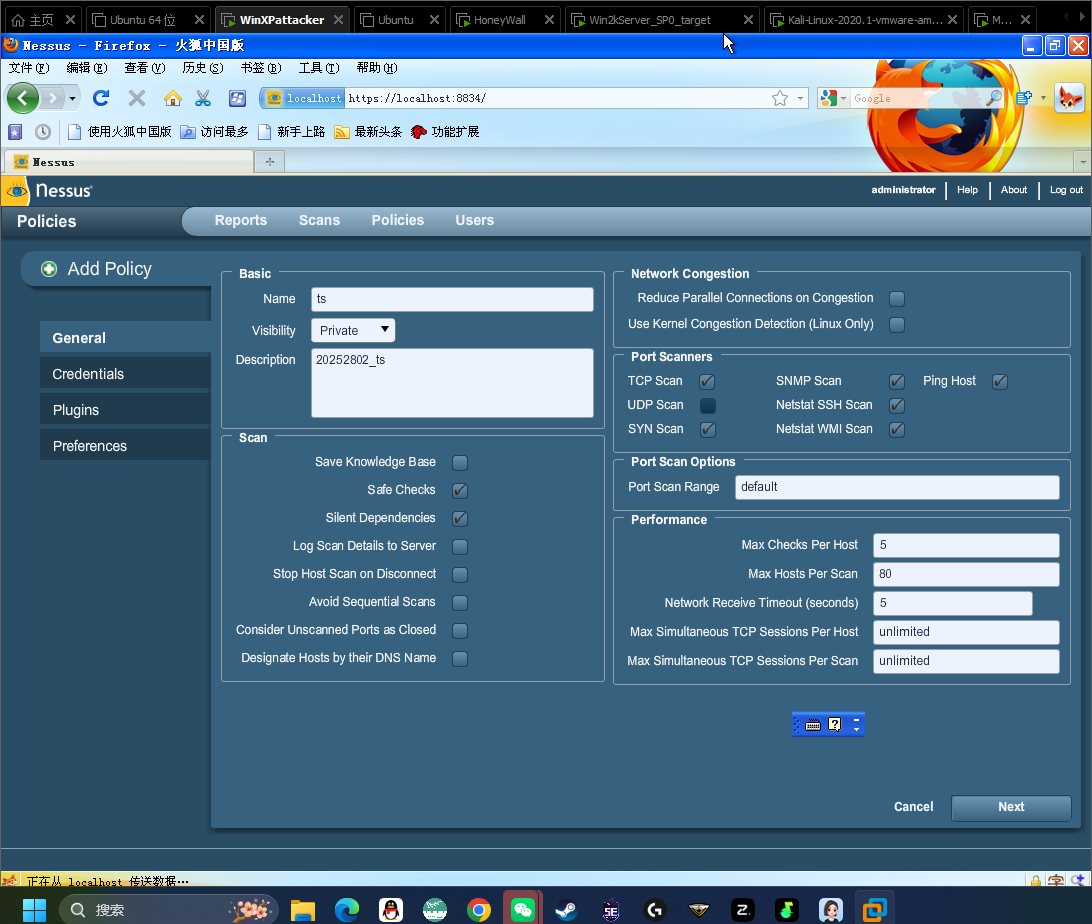This screenshot has height=924, width=1092.
Task: Enable Save Knowledge Base checkbox
Action: tap(460, 462)
